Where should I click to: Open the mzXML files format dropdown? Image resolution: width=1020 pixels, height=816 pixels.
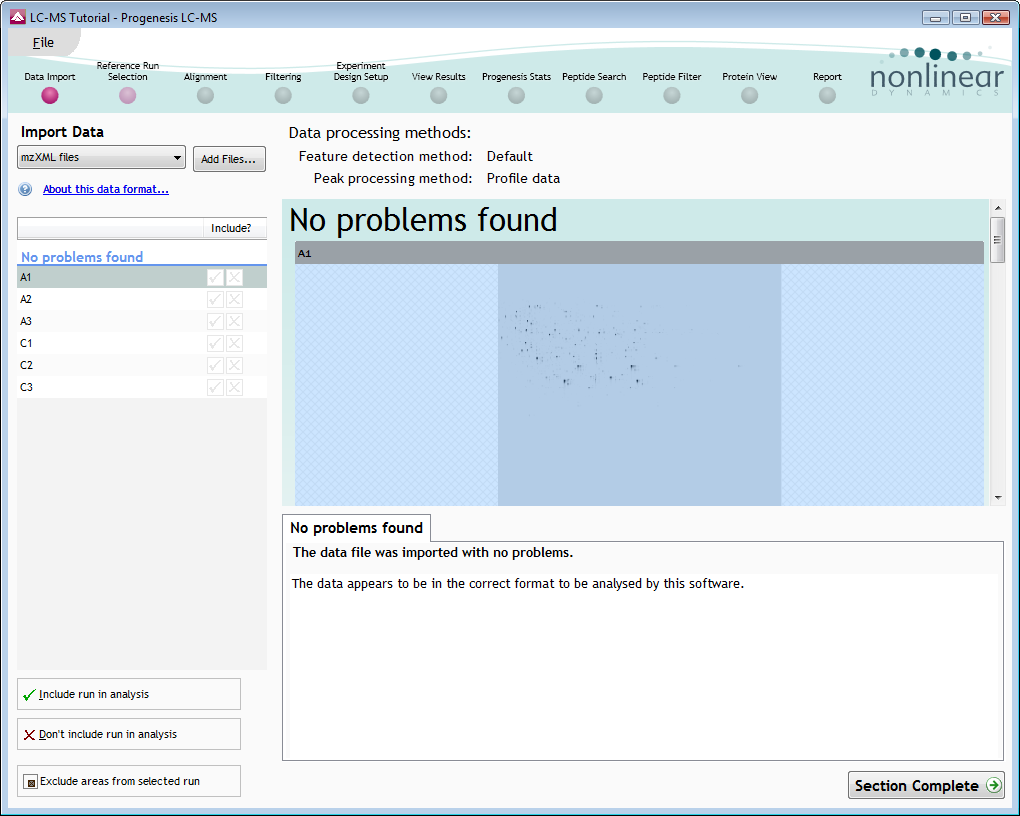click(x=101, y=157)
